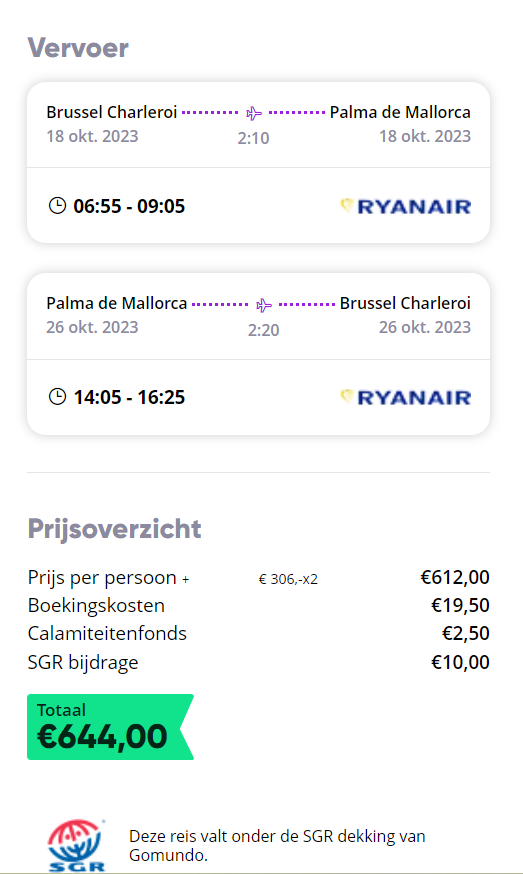This screenshot has height=874, width=523.
Task: Click the Ryanair logo on outbound flight
Action: pos(405,206)
